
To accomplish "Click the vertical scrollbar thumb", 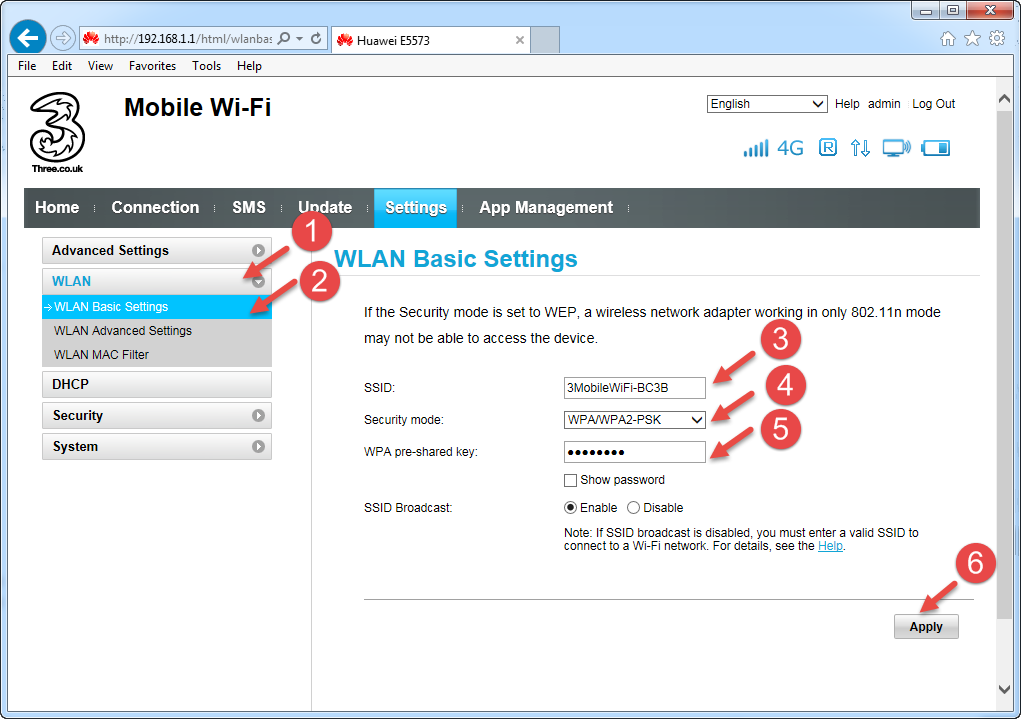I will (x=1004, y=365).
